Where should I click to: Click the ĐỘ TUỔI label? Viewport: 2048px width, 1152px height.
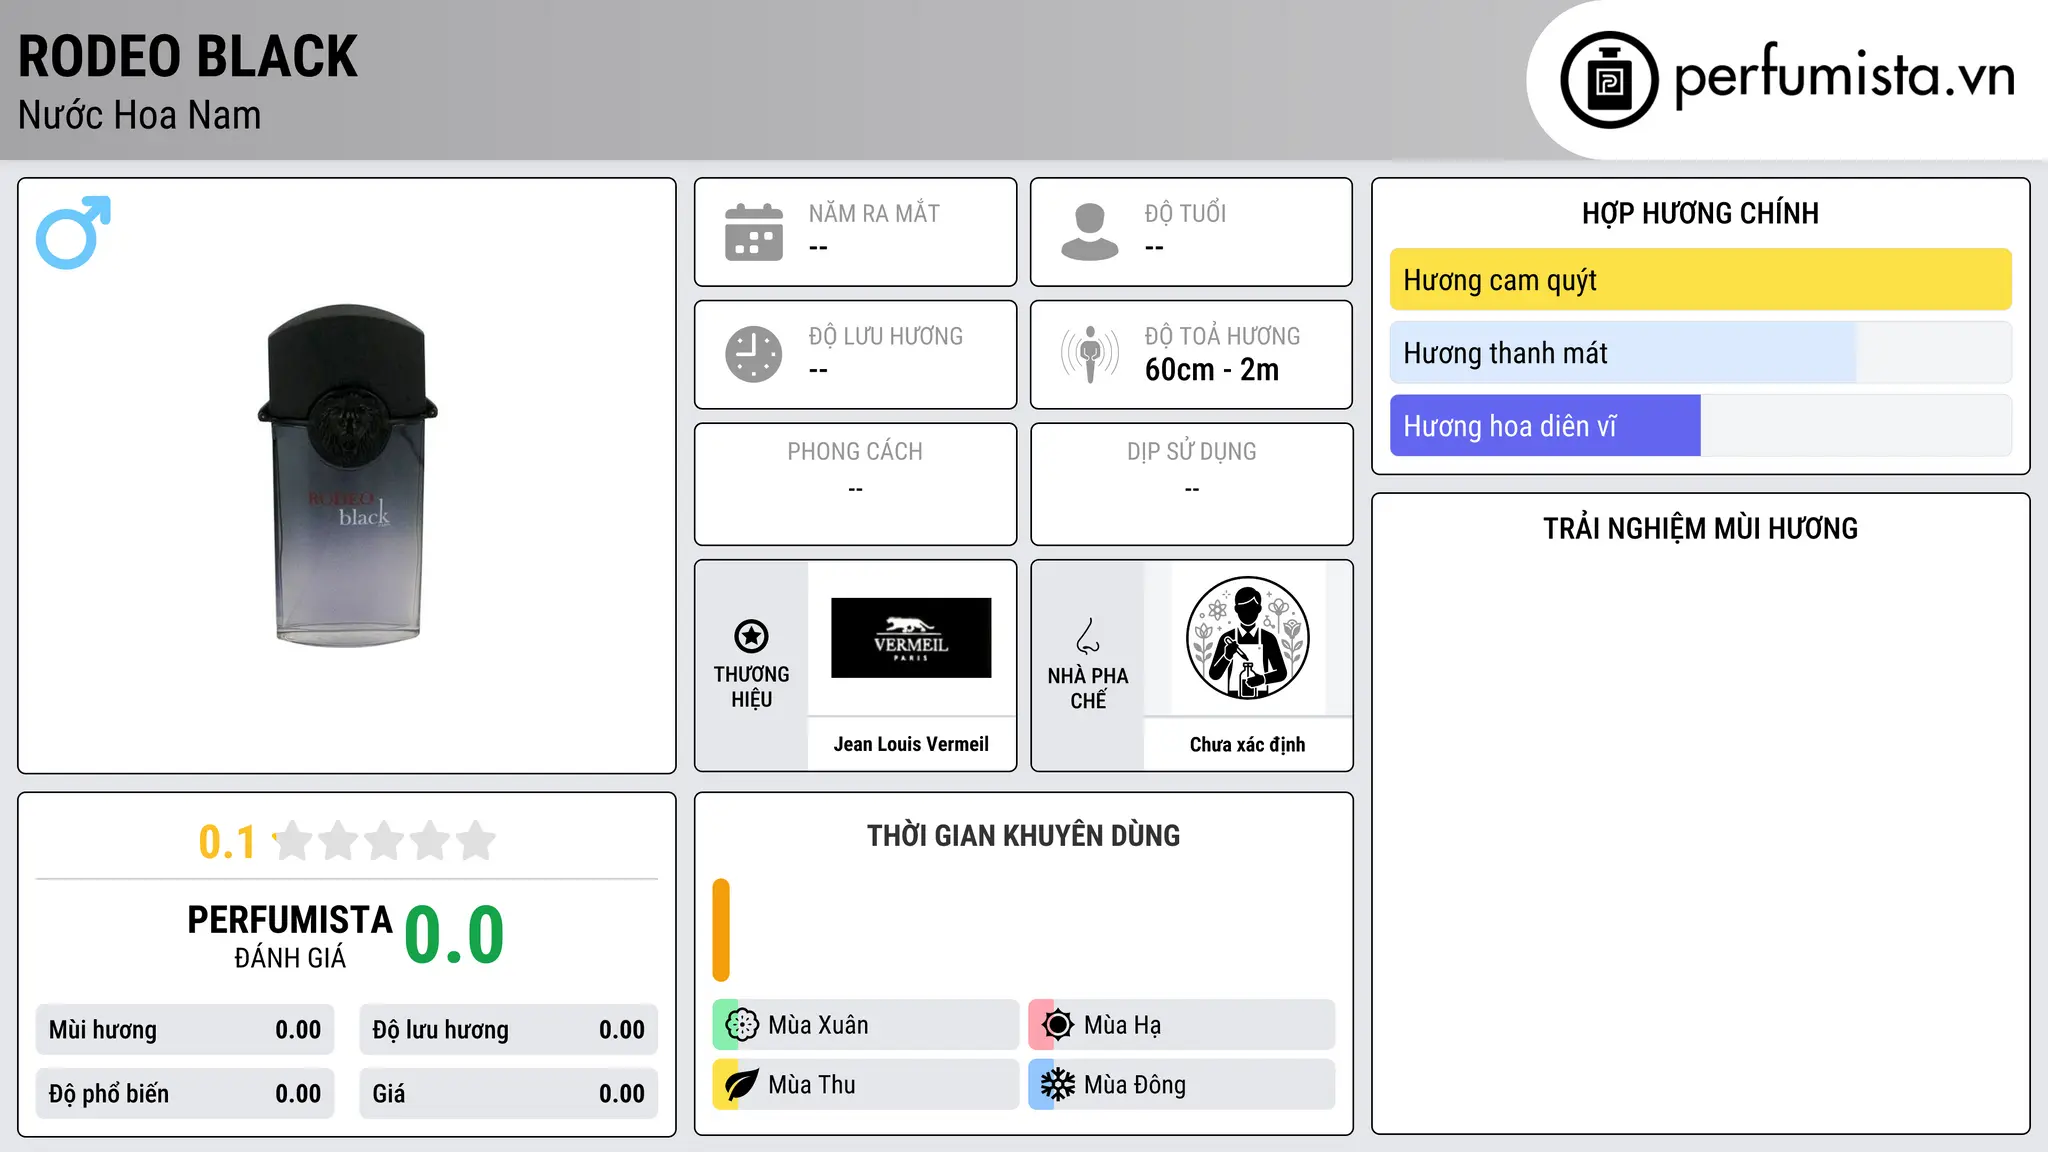(x=1185, y=213)
